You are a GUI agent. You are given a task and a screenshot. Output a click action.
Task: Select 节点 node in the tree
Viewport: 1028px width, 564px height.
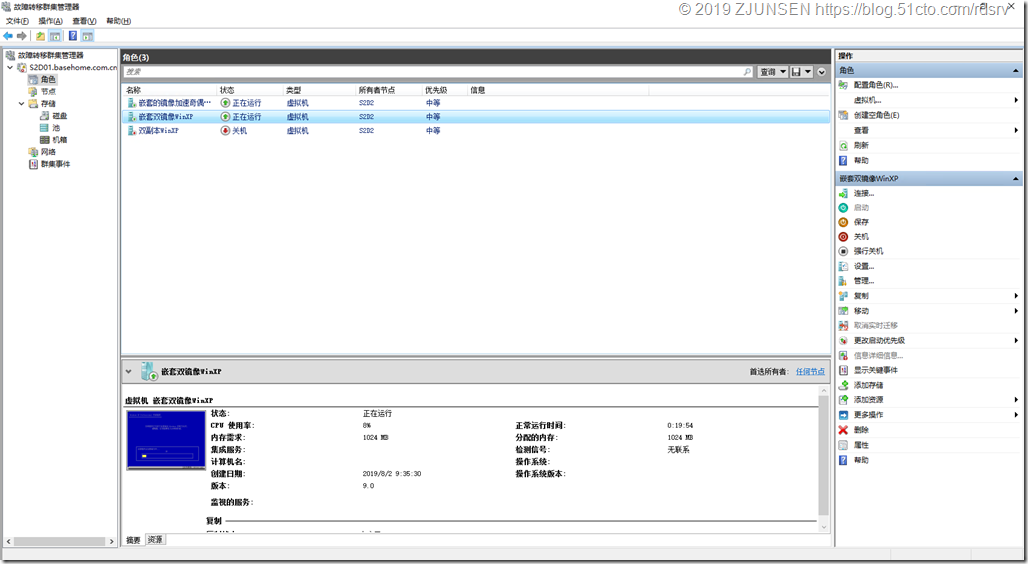(49, 92)
